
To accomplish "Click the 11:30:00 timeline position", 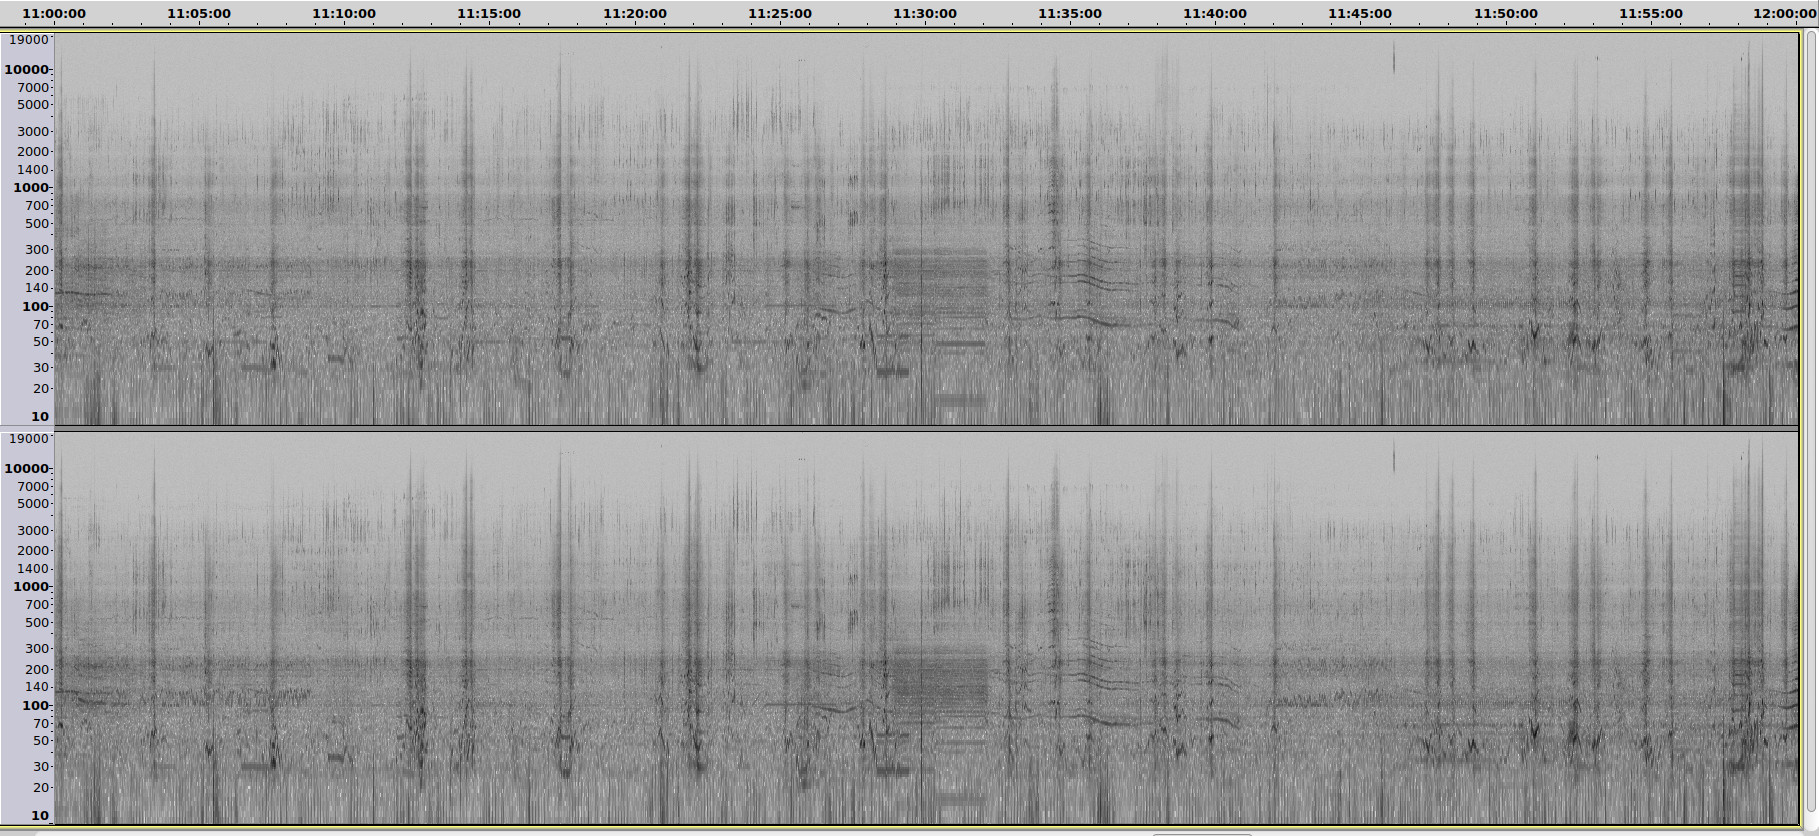I will pos(925,14).
